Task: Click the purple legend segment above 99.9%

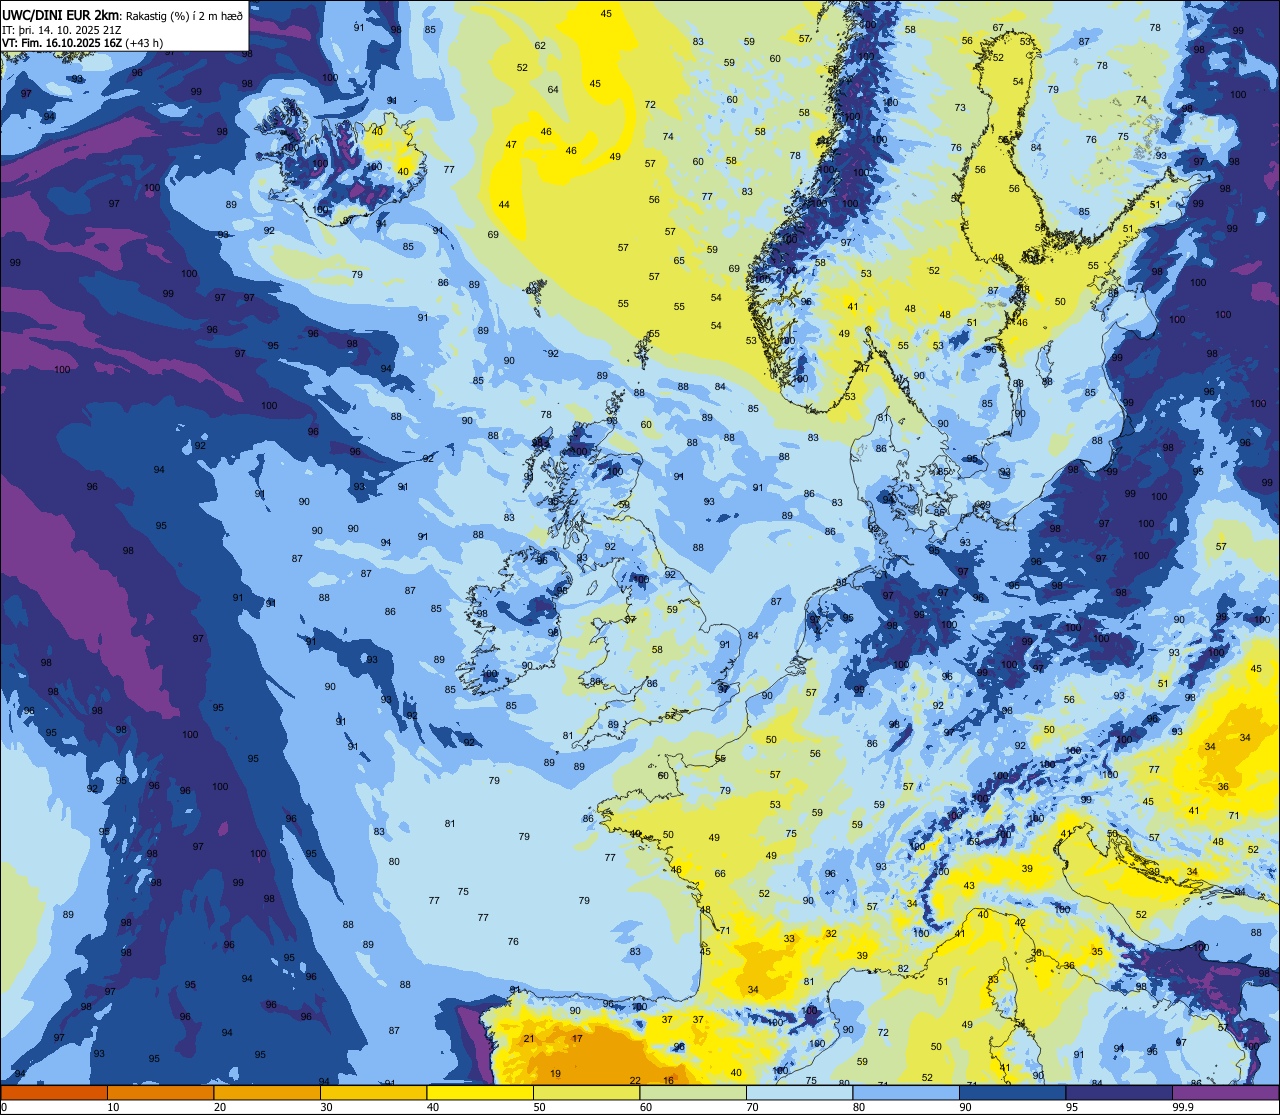Action: pyautogui.click(x=1225, y=1092)
